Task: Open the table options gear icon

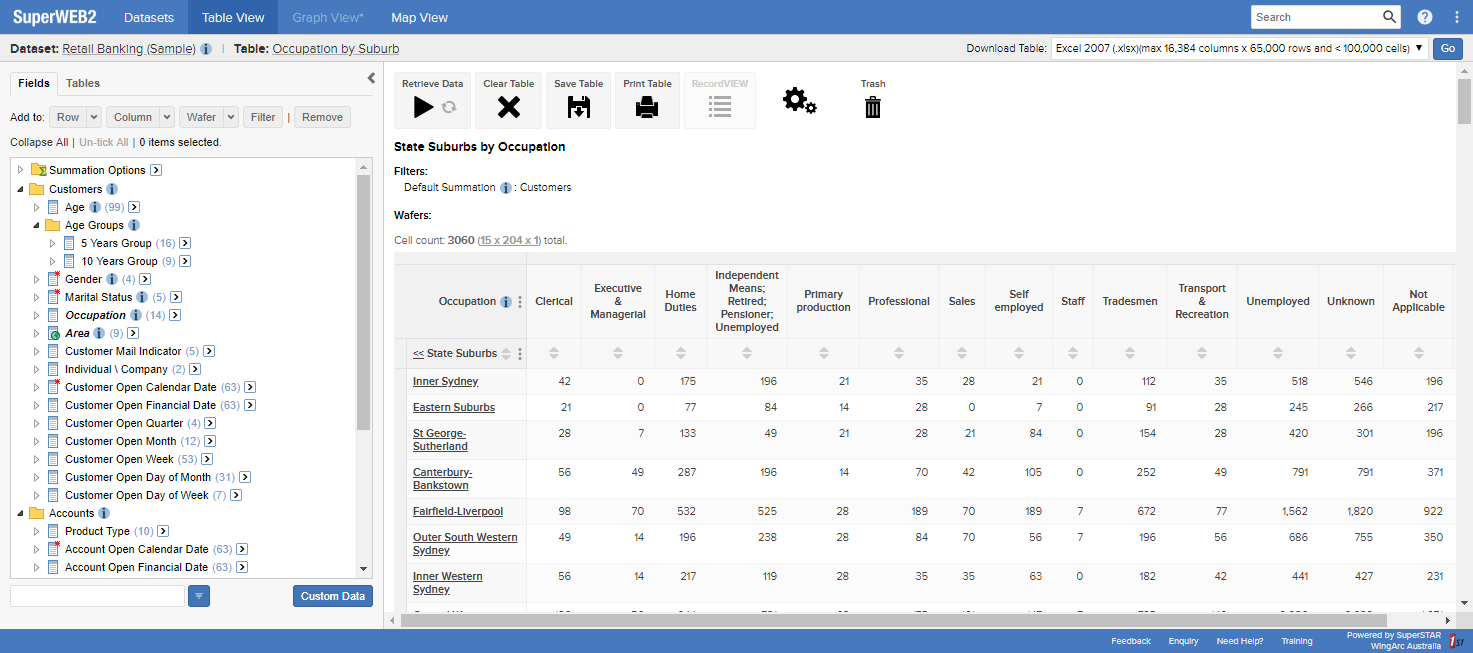Action: tap(799, 101)
